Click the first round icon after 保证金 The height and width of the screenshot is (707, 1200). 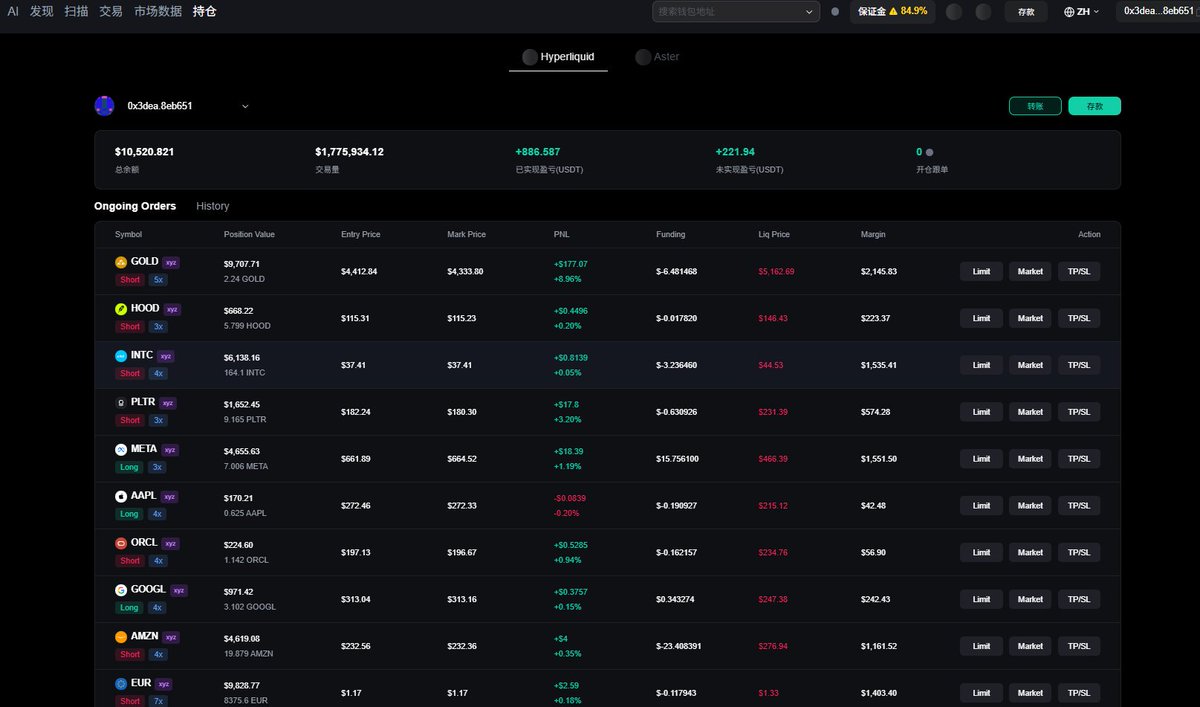[954, 12]
